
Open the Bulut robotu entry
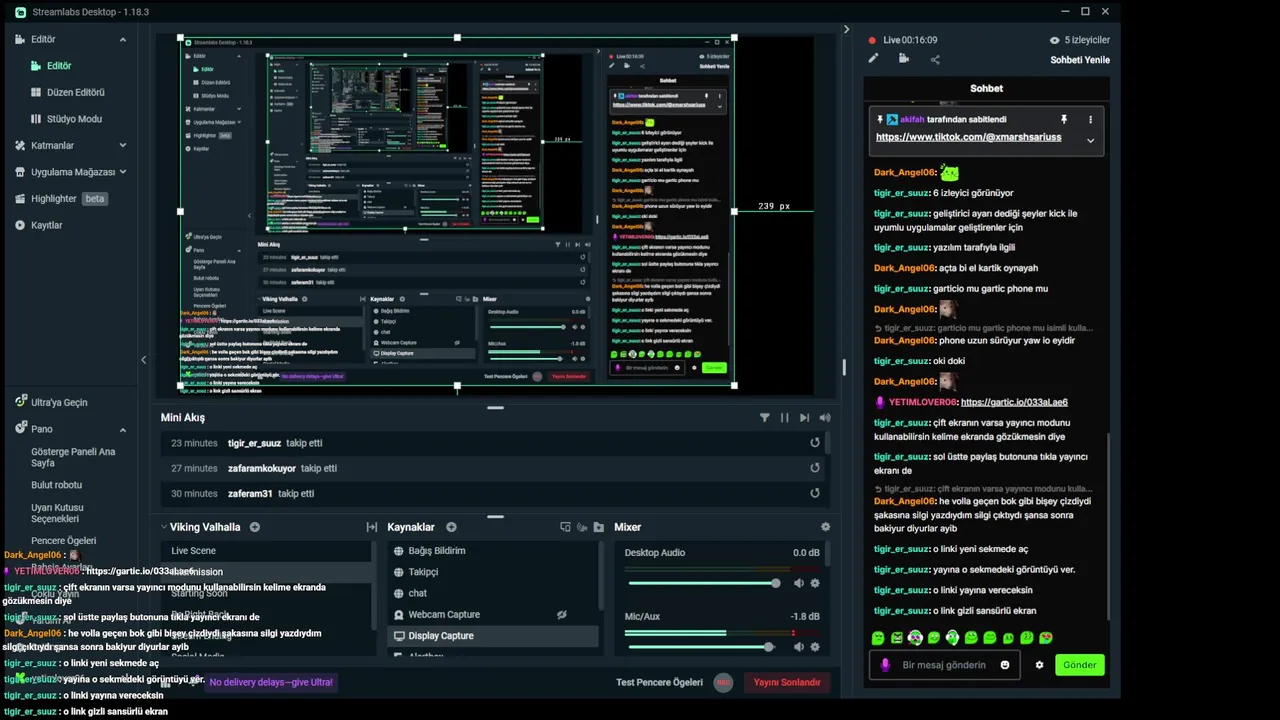point(56,485)
